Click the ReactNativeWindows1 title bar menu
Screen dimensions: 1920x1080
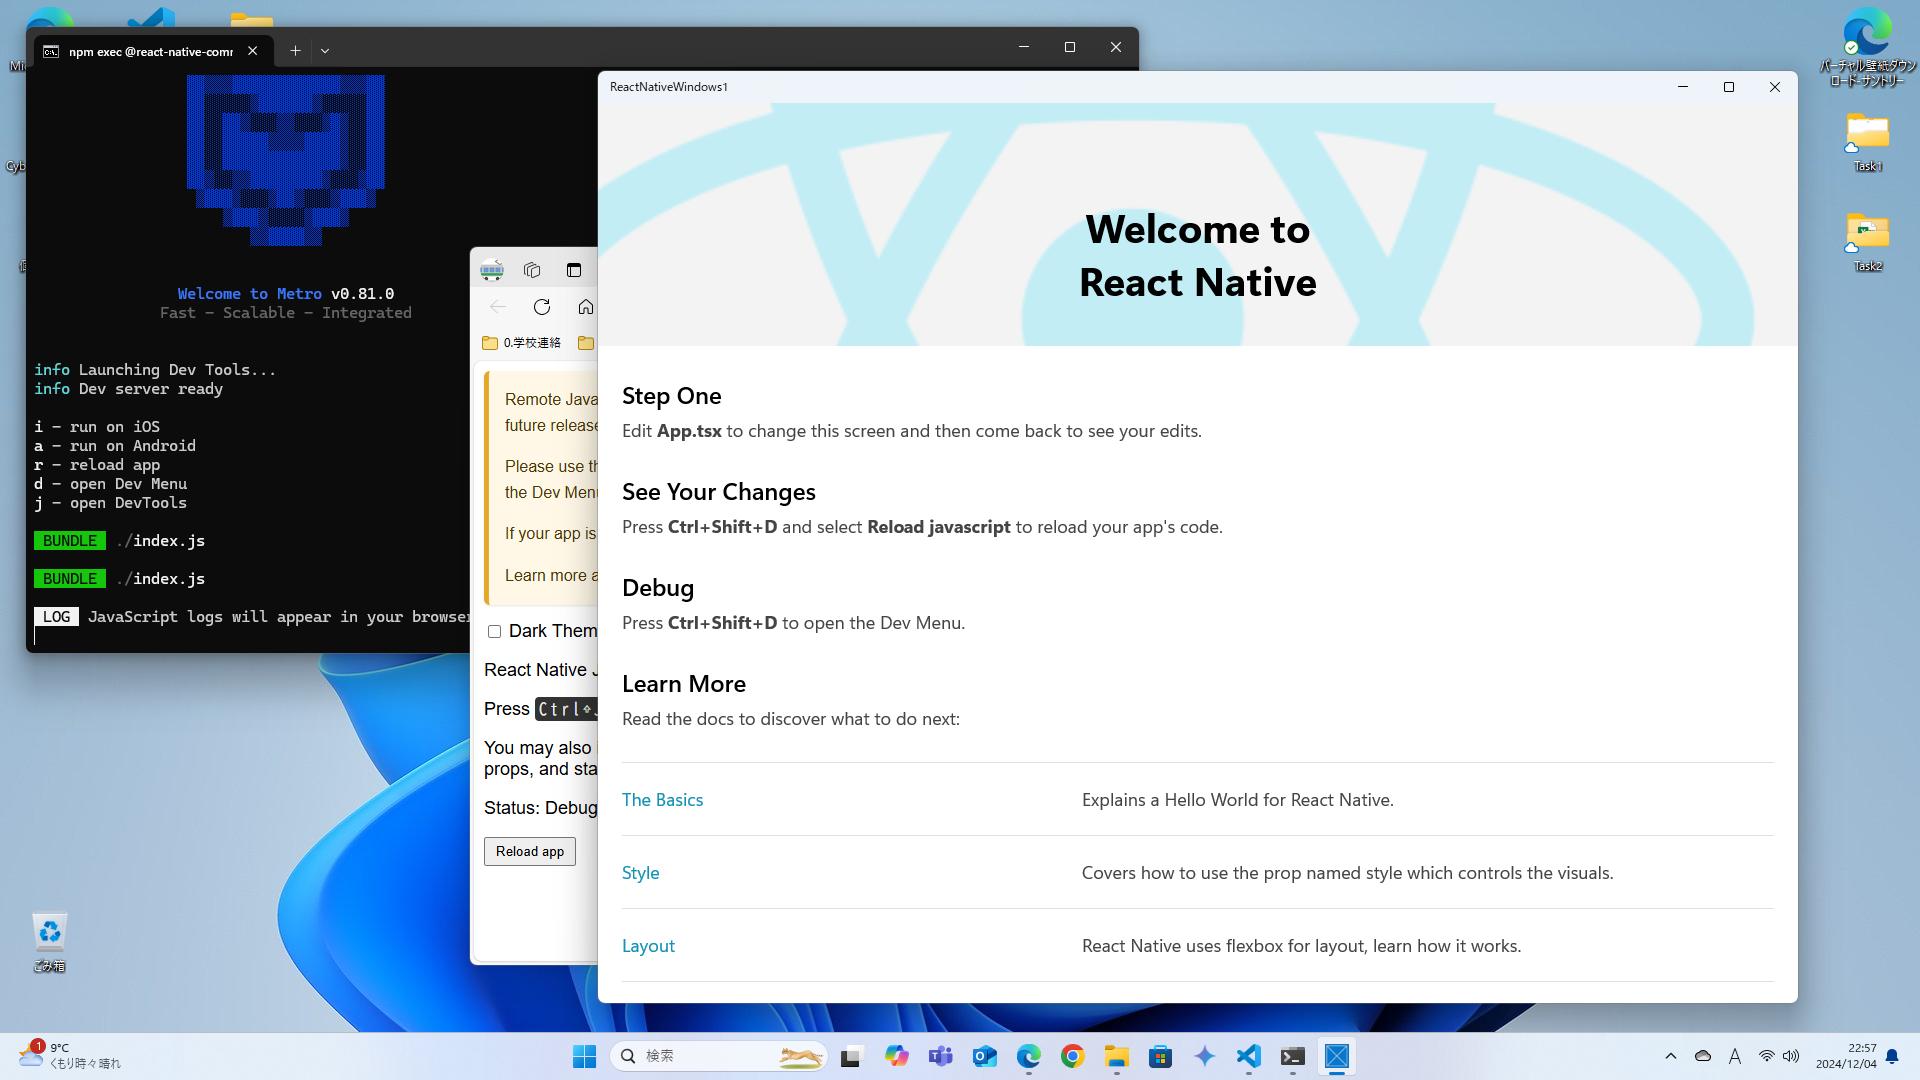coord(669,86)
